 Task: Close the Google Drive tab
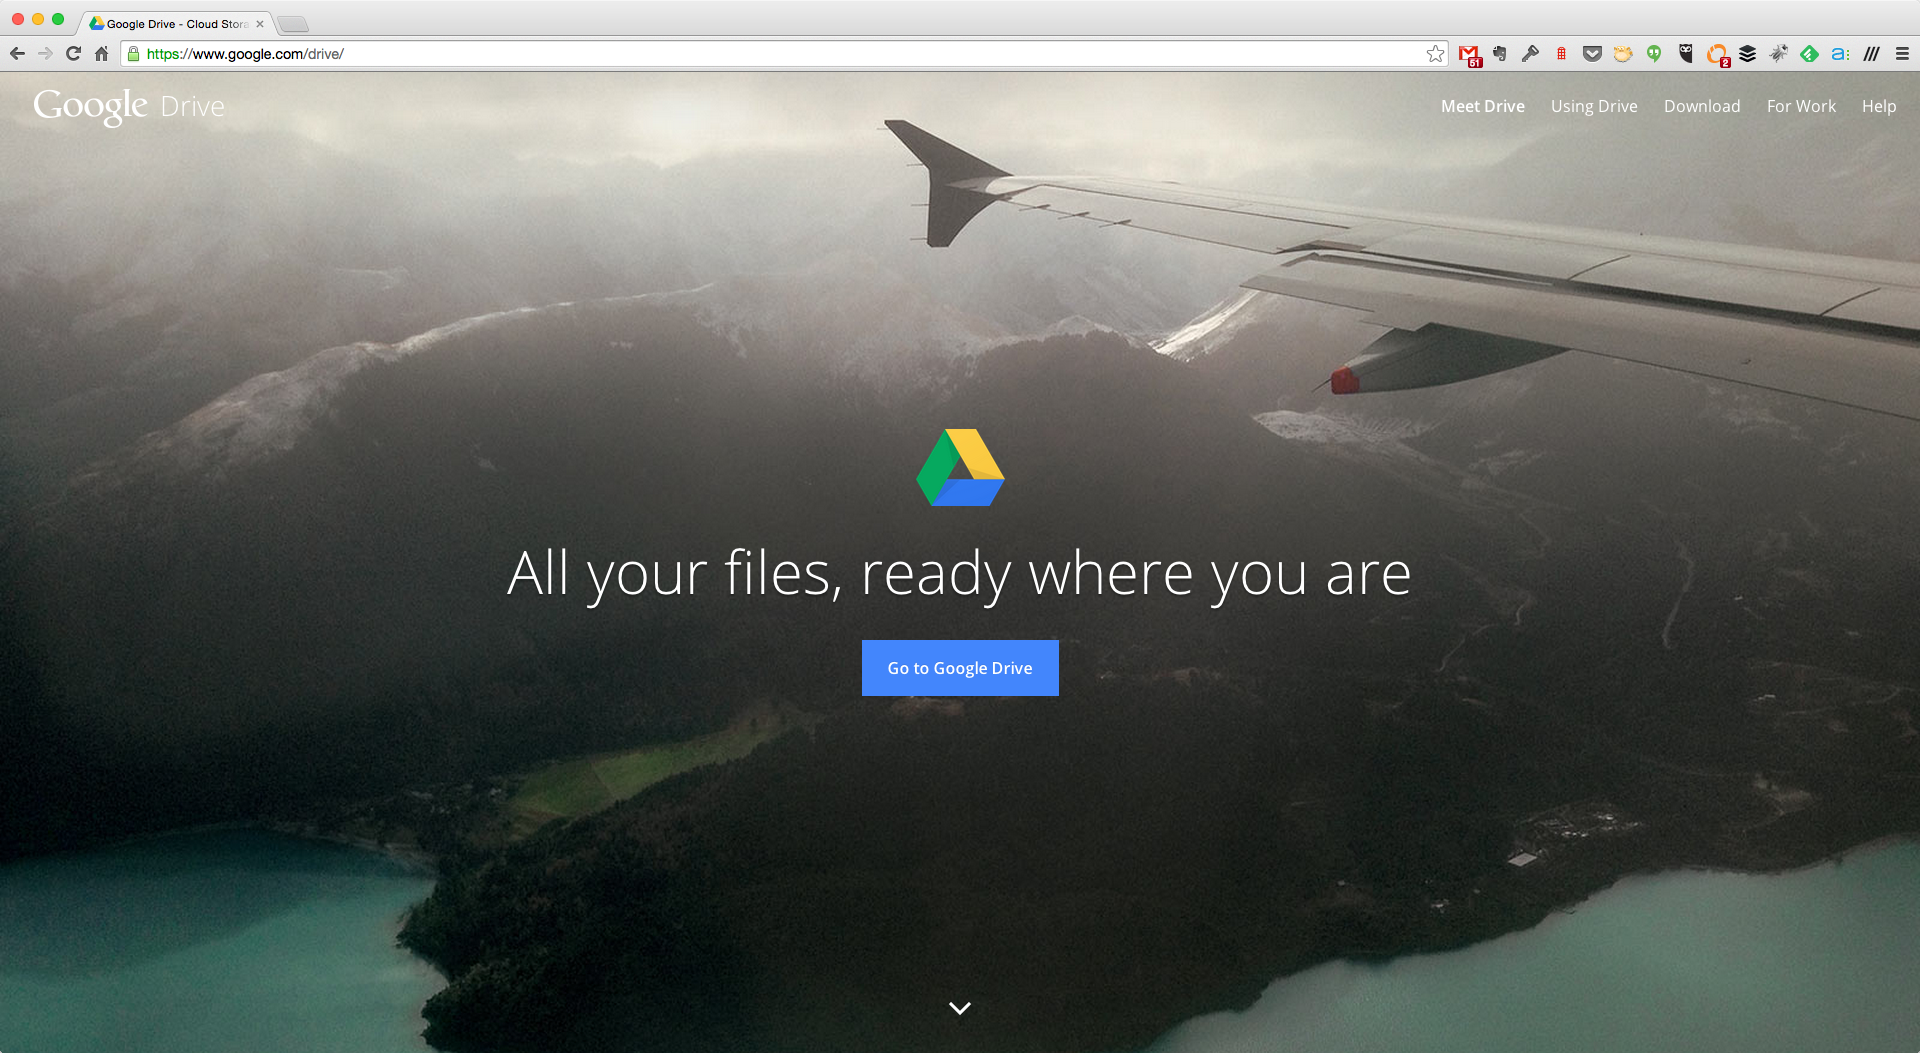coord(260,24)
